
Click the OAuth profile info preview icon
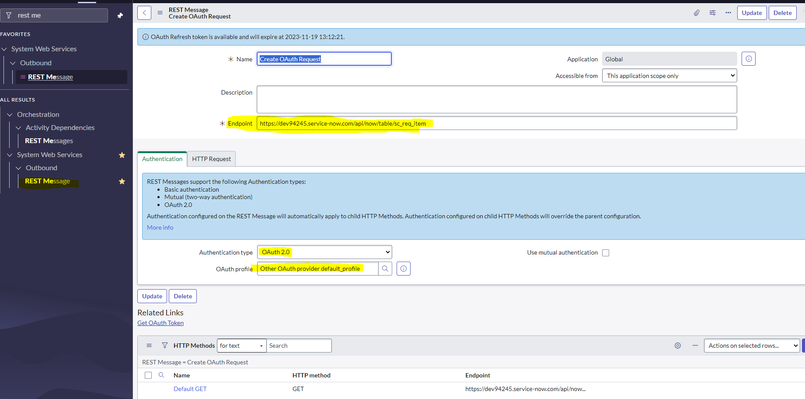coord(404,269)
